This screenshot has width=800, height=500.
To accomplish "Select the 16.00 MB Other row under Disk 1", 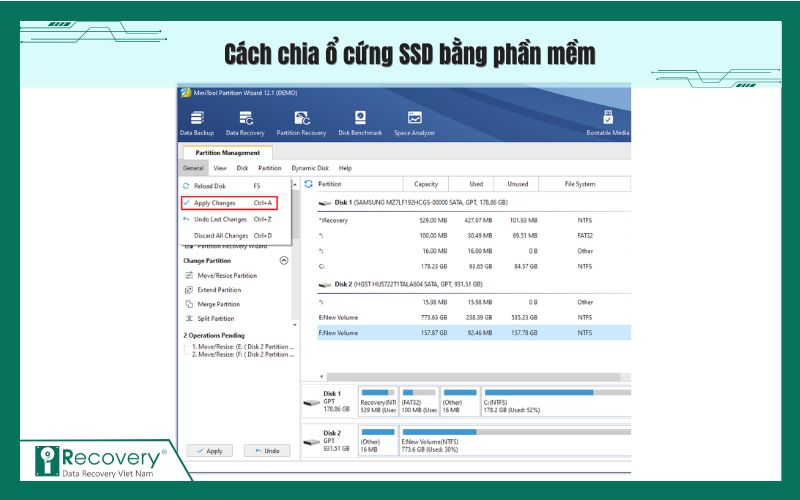I will point(473,251).
